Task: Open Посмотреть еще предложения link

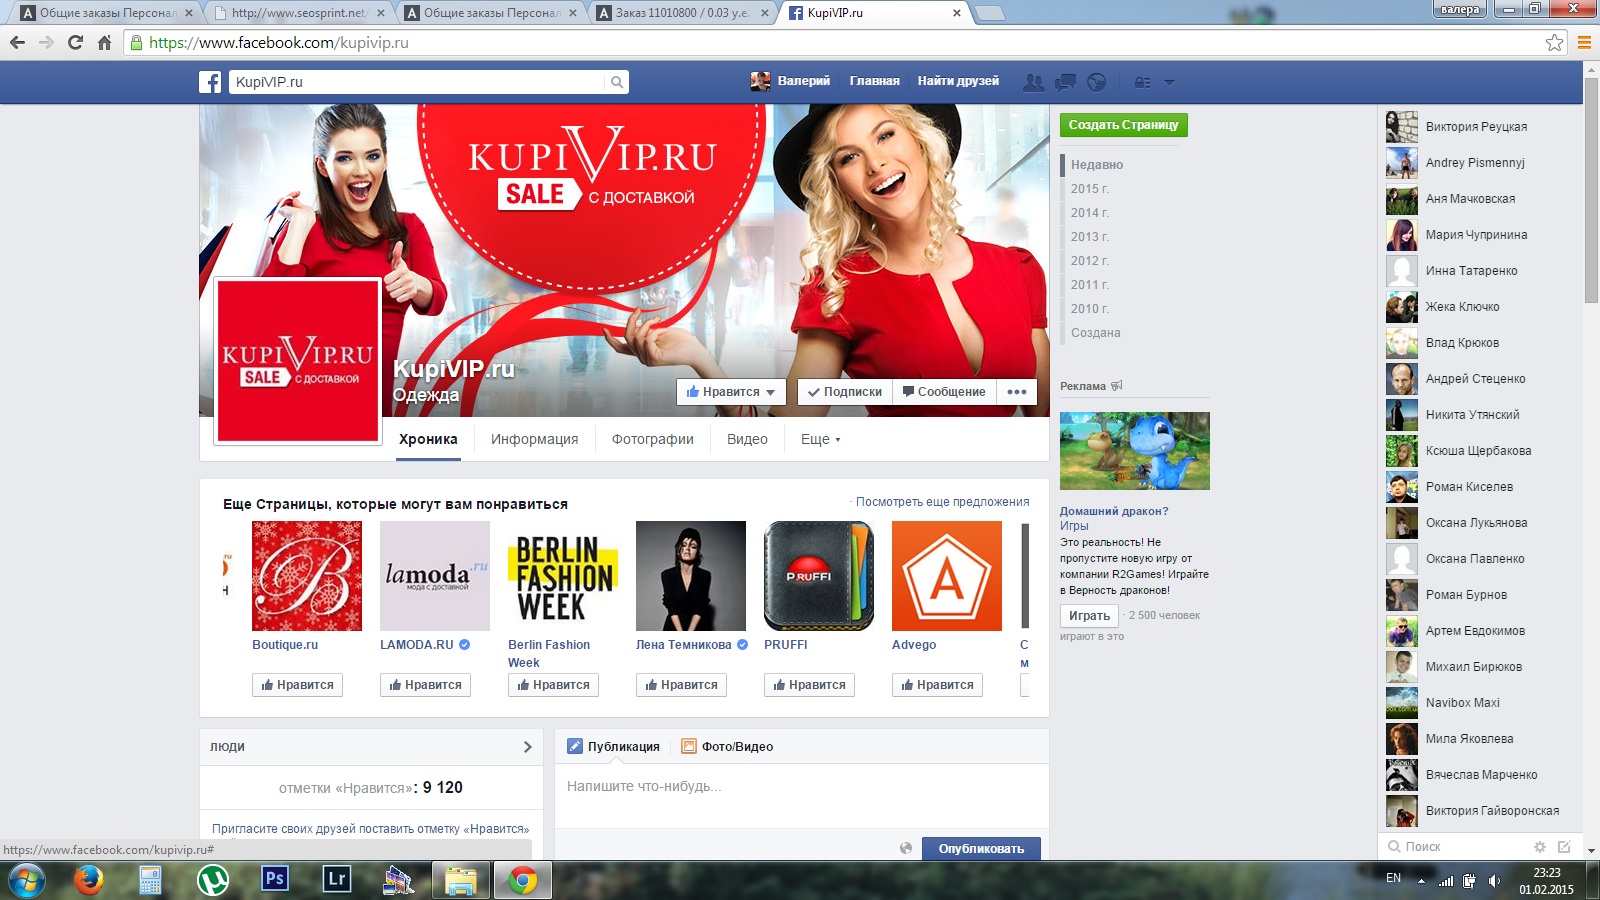Action: click(x=942, y=502)
